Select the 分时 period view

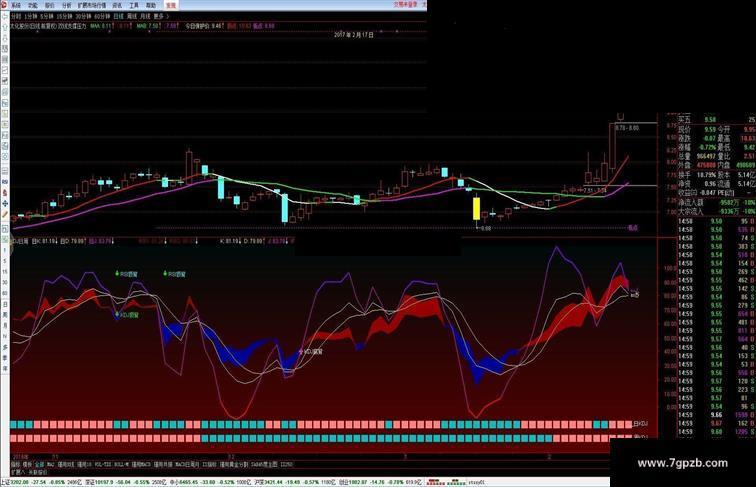point(16,16)
